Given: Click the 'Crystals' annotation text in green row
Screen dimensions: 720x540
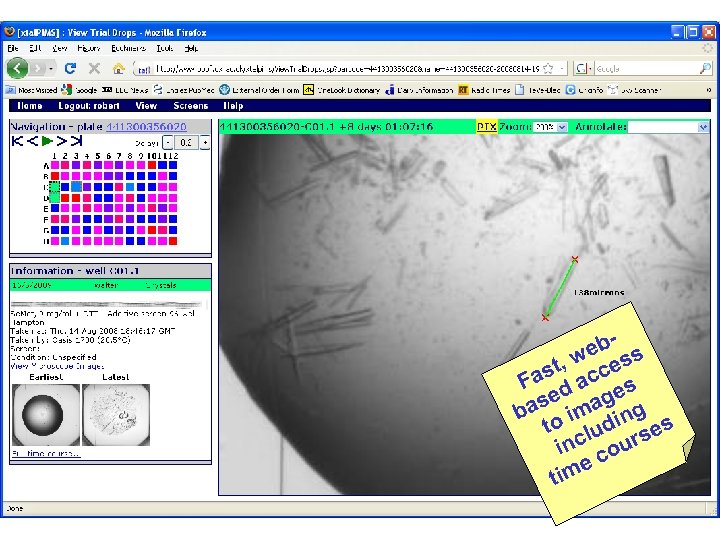Looking at the screenshot, I should [x=161, y=285].
